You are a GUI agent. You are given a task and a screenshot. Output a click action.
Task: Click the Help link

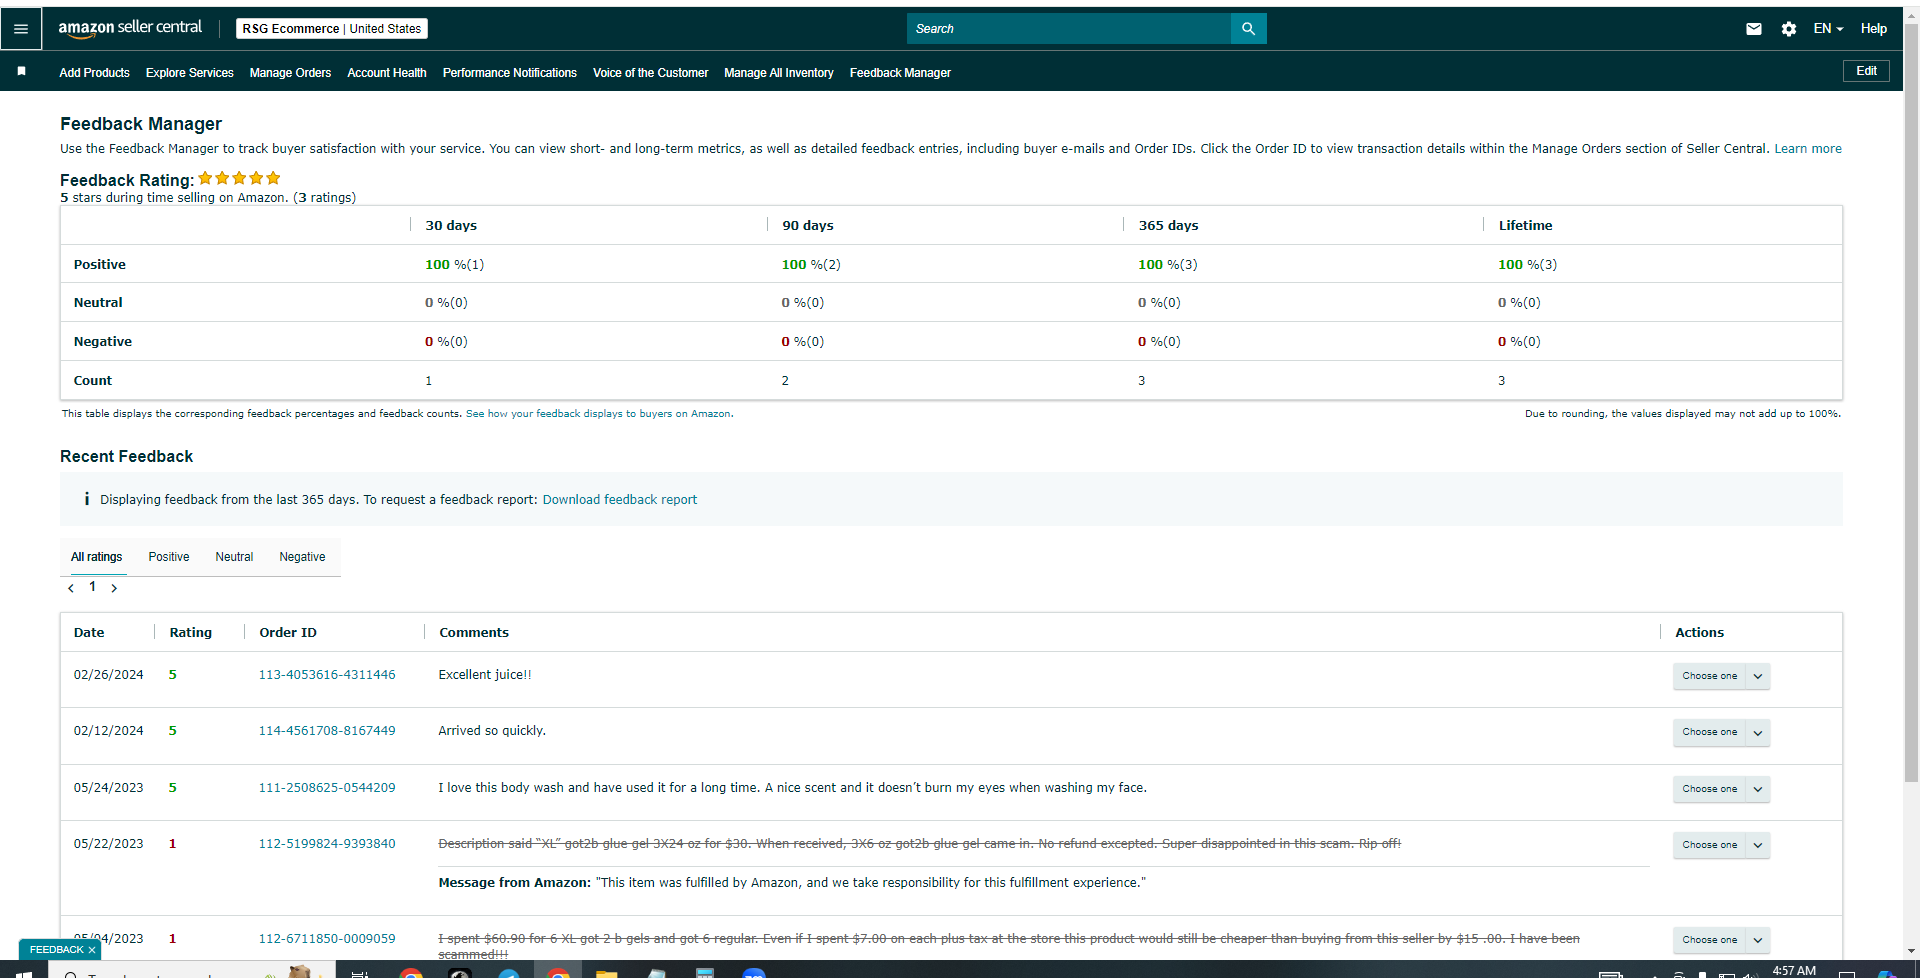pyautogui.click(x=1874, y=29)
